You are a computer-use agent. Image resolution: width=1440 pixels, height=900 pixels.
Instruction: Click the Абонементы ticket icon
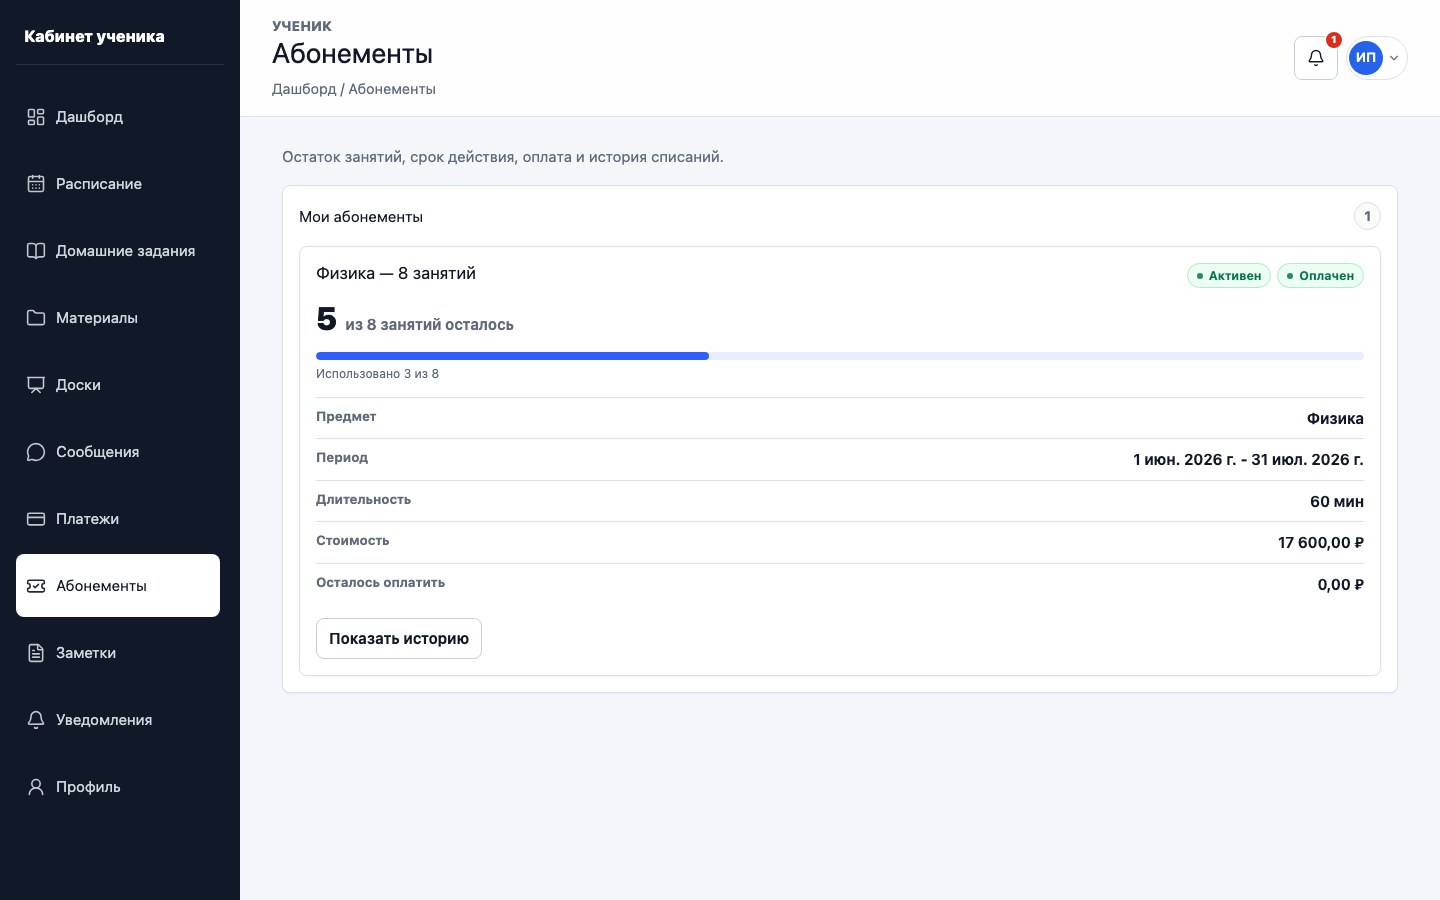click(x=36, y=586)
